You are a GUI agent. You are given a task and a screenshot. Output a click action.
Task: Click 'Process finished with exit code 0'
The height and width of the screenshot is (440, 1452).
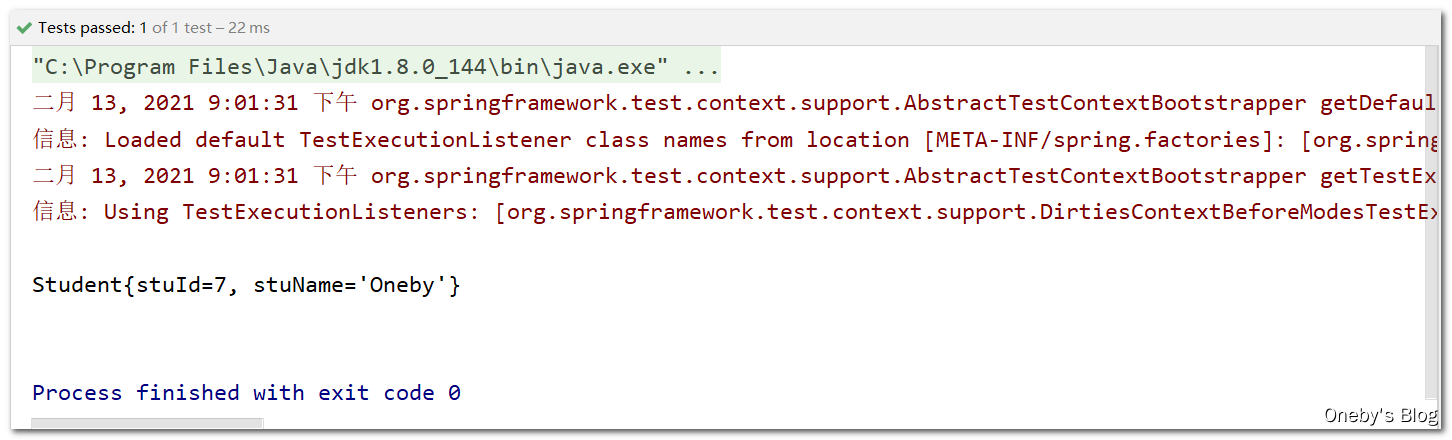click(246, 393)
